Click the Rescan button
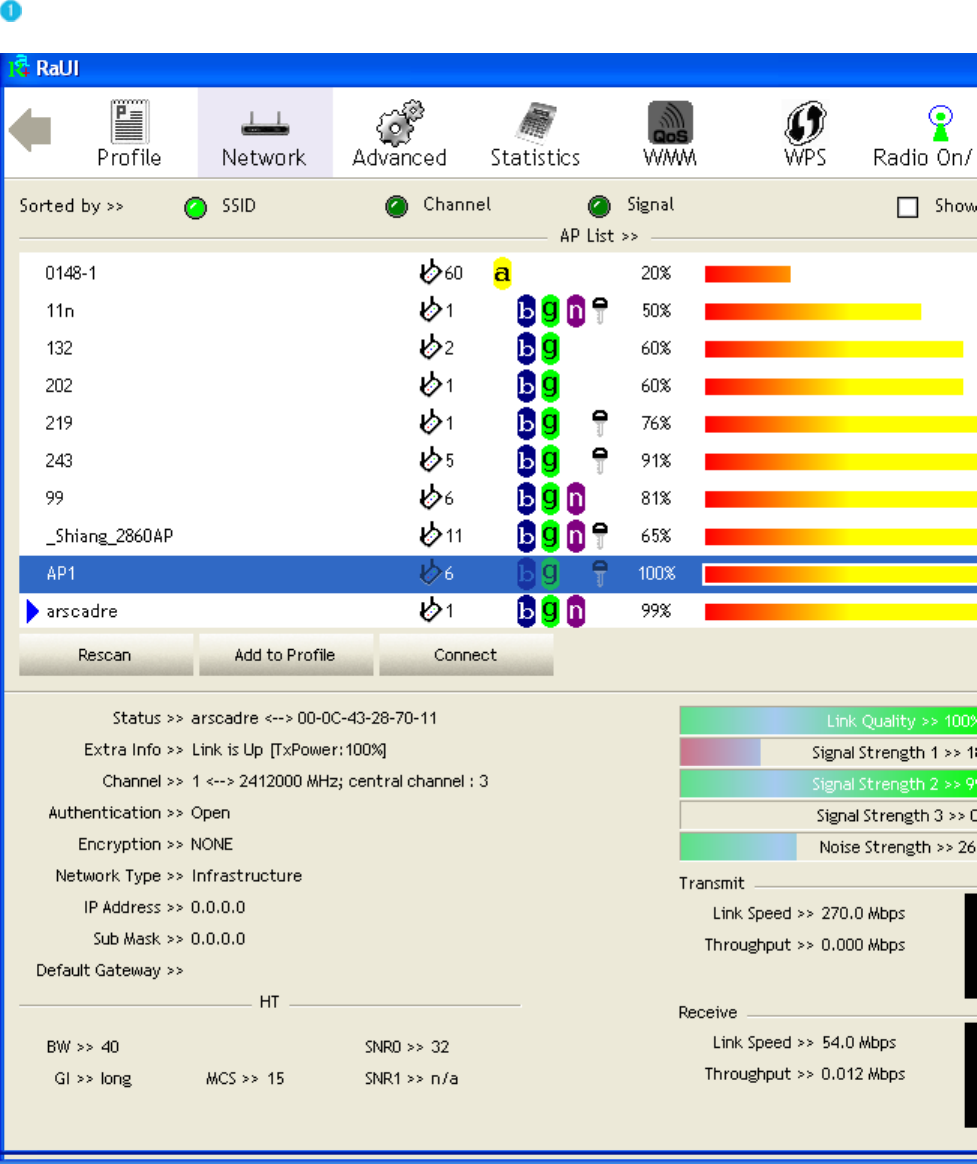The width and height of the screenshot is (977, 1164). click(105, 655)
